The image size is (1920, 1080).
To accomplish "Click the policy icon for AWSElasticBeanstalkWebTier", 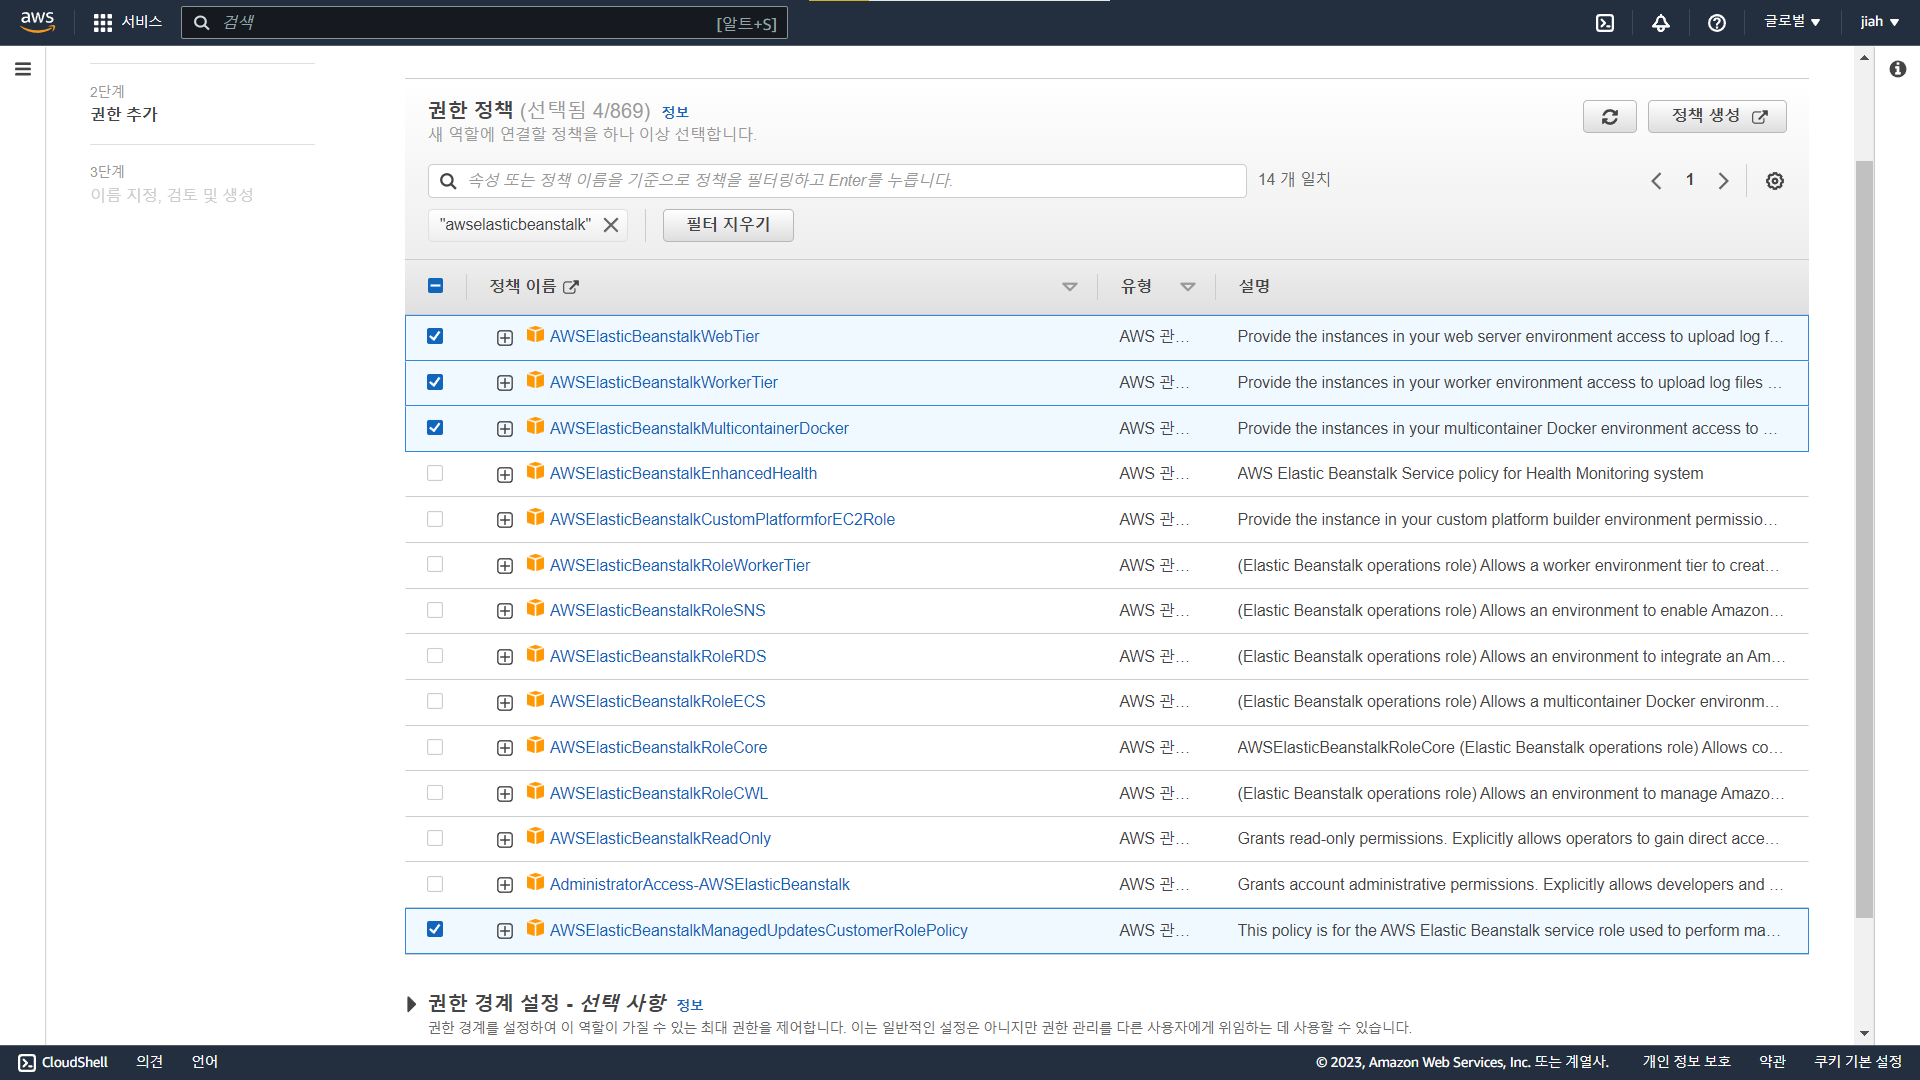I will 536,334.
